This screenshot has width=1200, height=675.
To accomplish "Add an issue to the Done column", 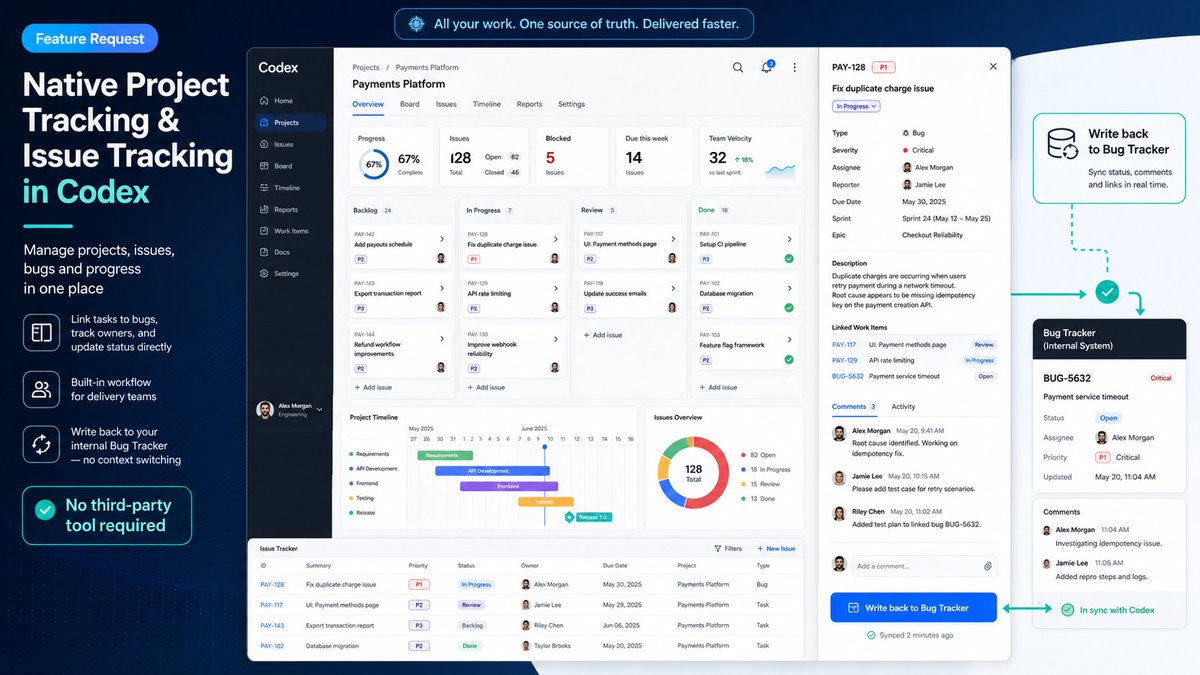I will coord(718,387).
